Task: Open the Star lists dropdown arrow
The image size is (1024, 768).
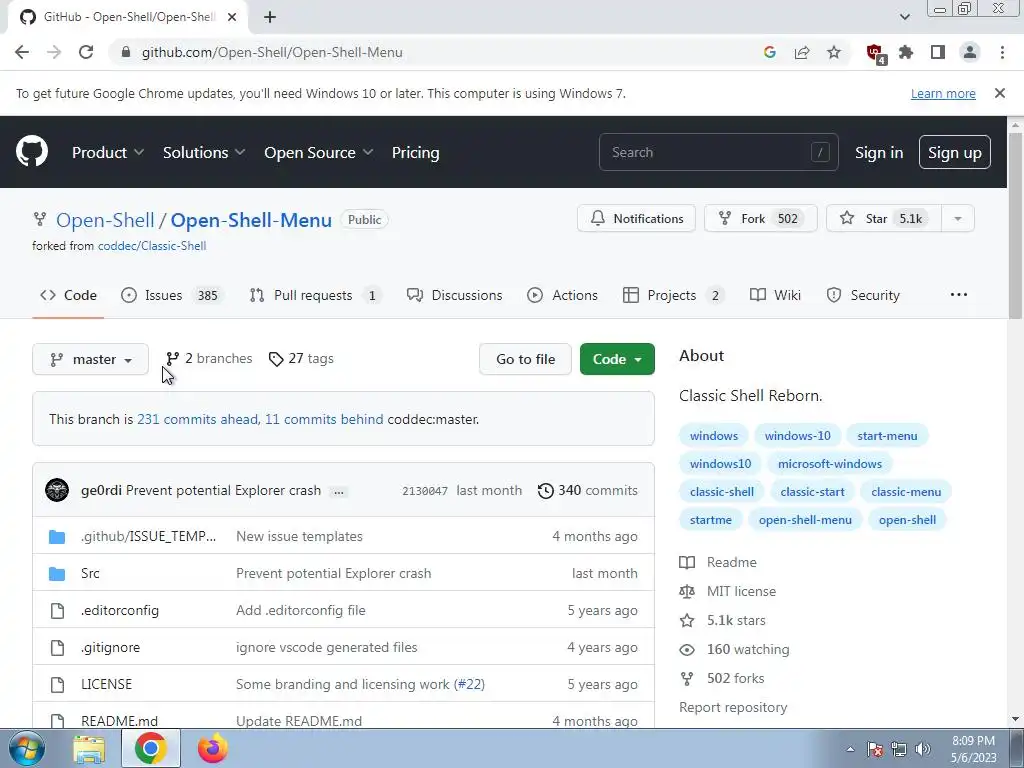Action: 958,219
